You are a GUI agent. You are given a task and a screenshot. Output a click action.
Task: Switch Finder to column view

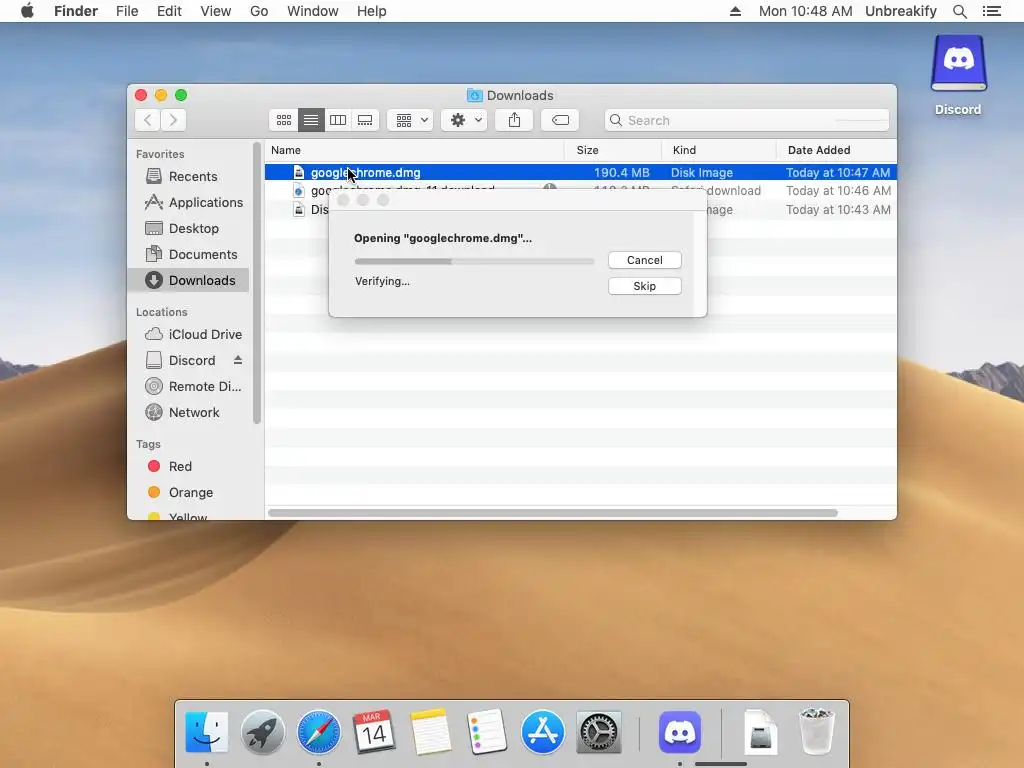pyautogui.click(x=338, y=120)
